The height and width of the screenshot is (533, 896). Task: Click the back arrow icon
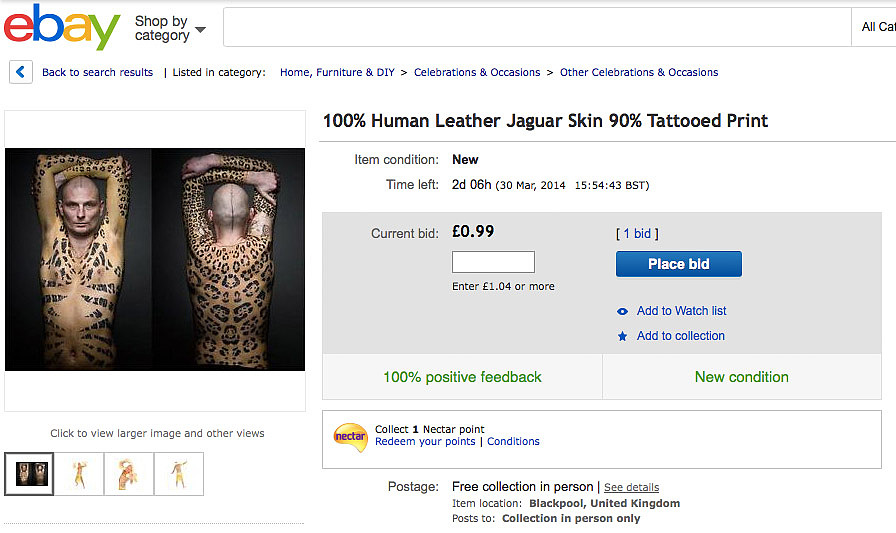pos(21,72)
